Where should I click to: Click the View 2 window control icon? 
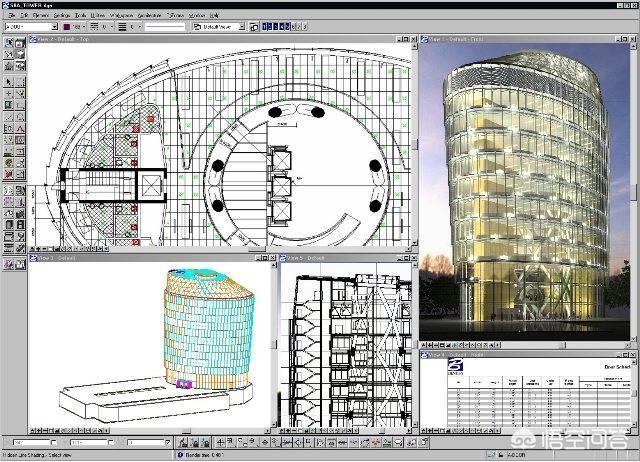pos(32,37)
